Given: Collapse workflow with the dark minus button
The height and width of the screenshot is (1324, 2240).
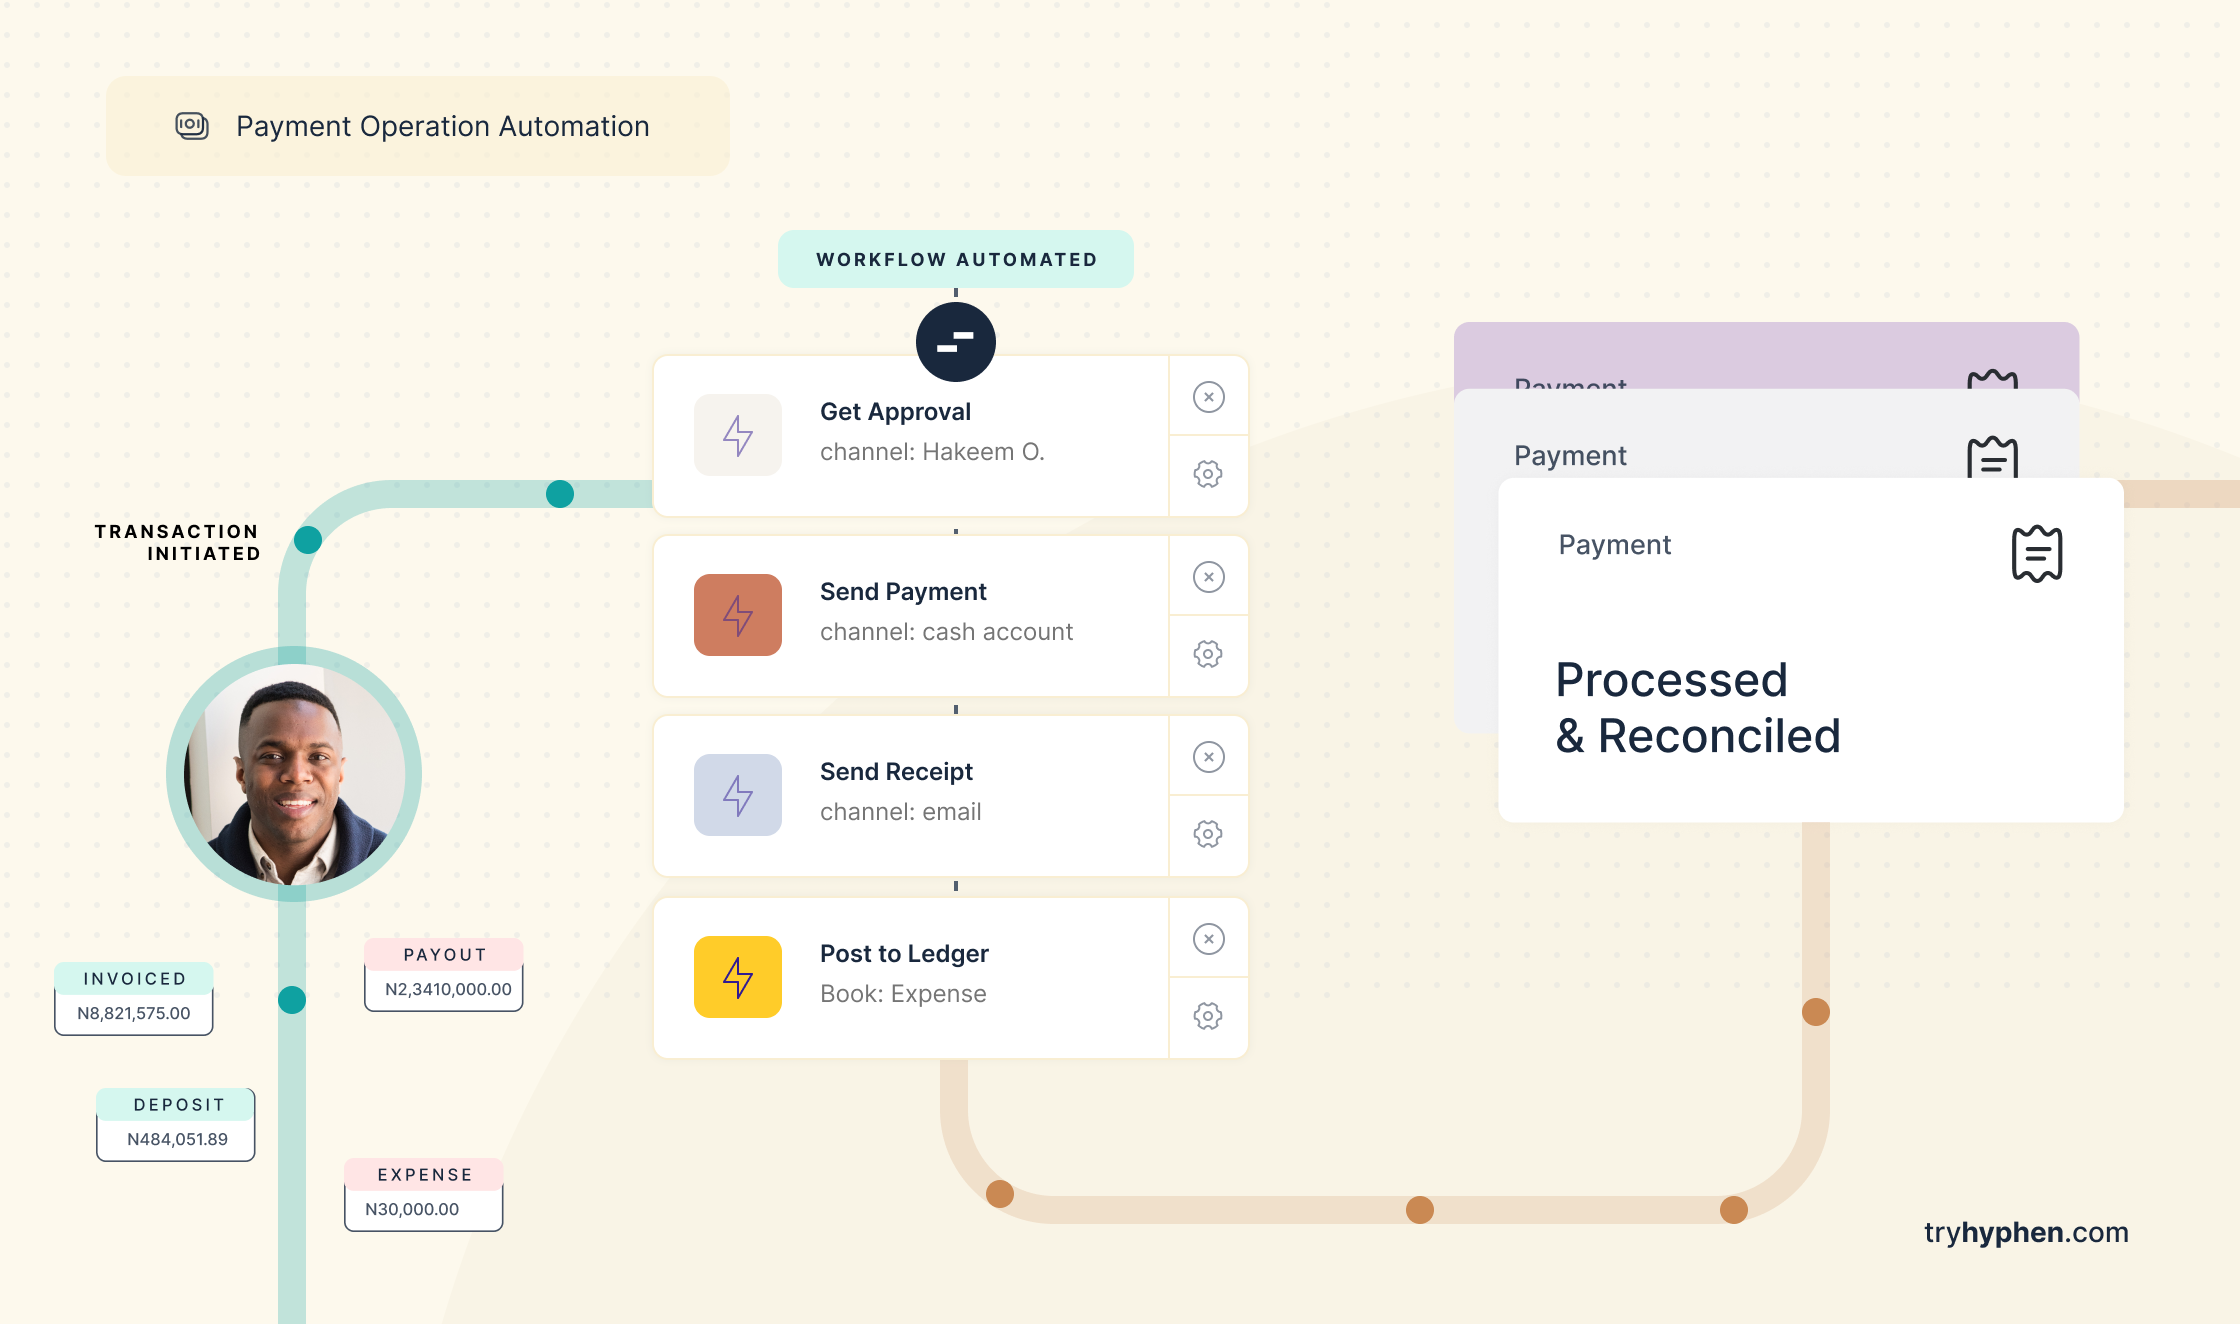Looking at the screenshot, I should pos(955,342).
